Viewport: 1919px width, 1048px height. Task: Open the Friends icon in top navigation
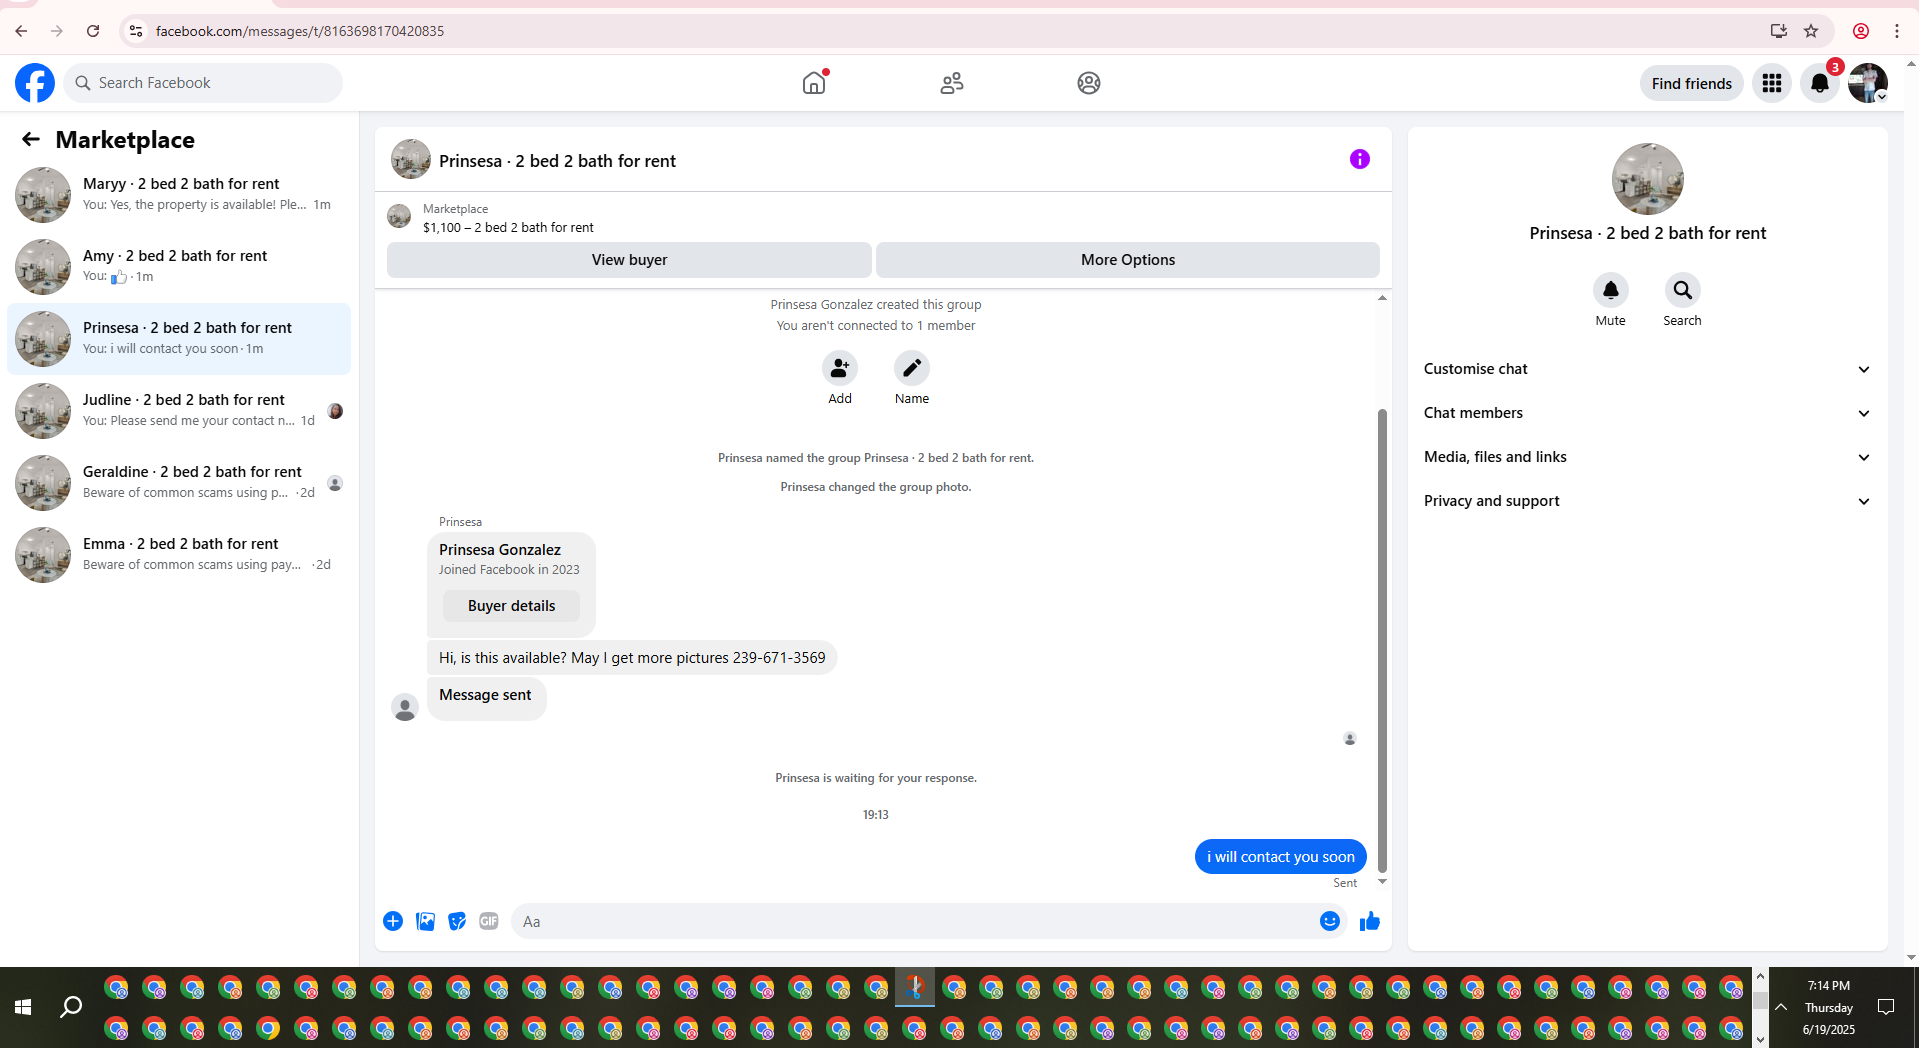pos(952,83)
